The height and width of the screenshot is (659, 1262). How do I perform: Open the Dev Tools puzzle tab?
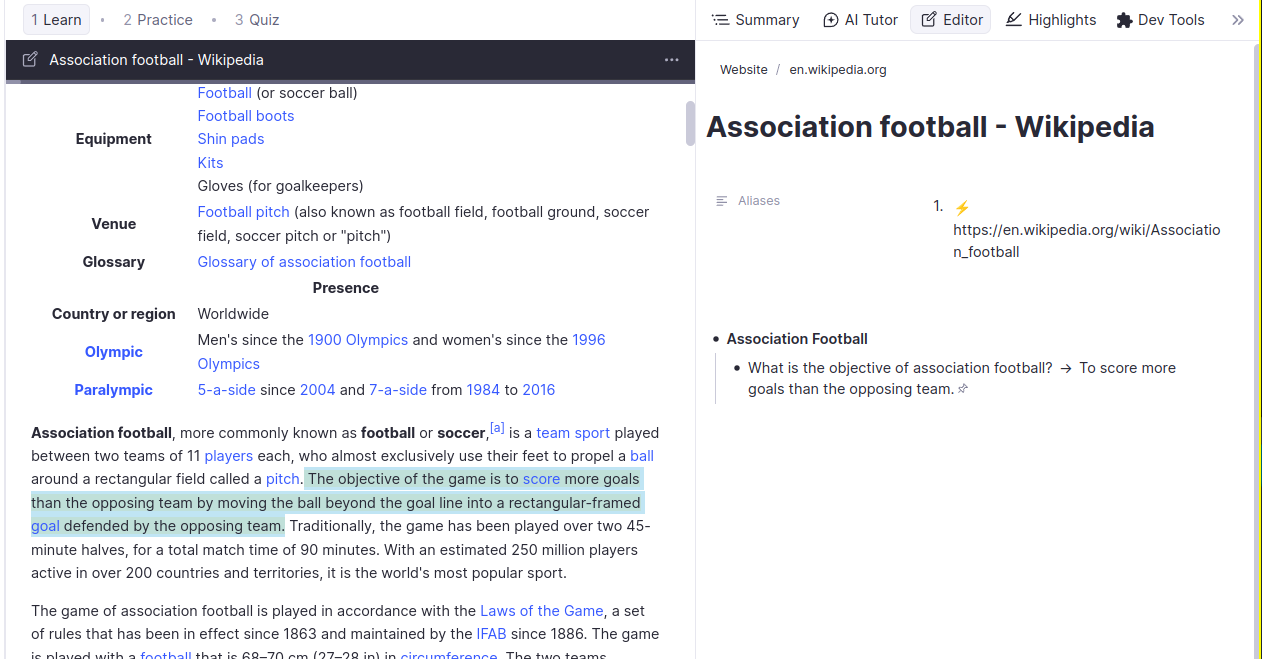(x=1160, y=20)
